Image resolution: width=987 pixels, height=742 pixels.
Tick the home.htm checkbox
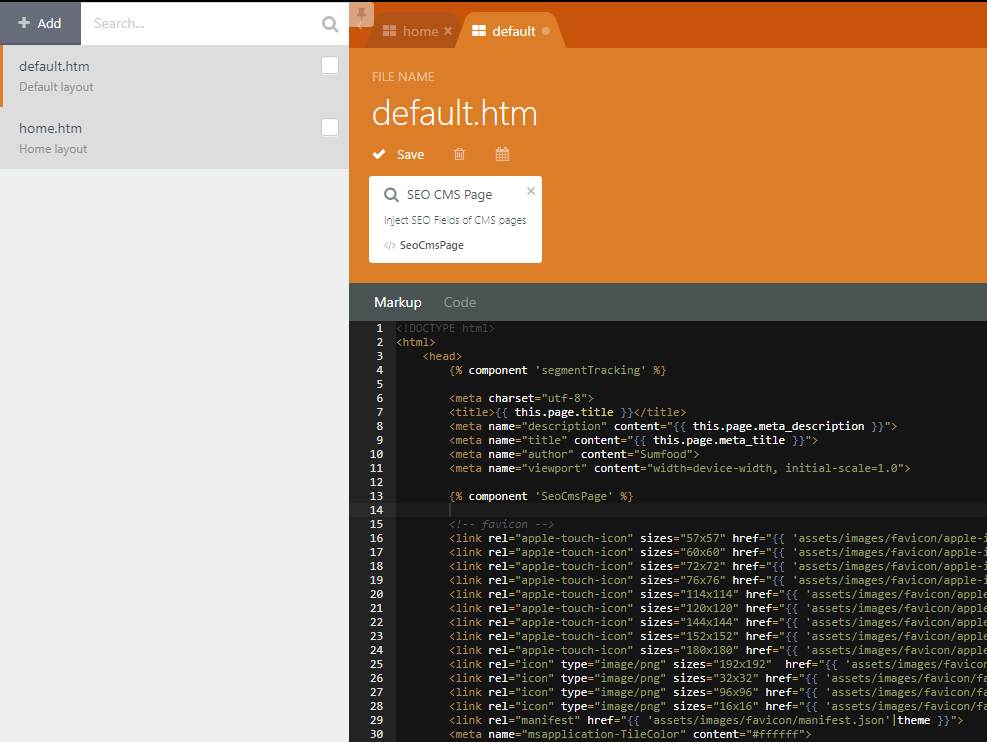(330, 127)
